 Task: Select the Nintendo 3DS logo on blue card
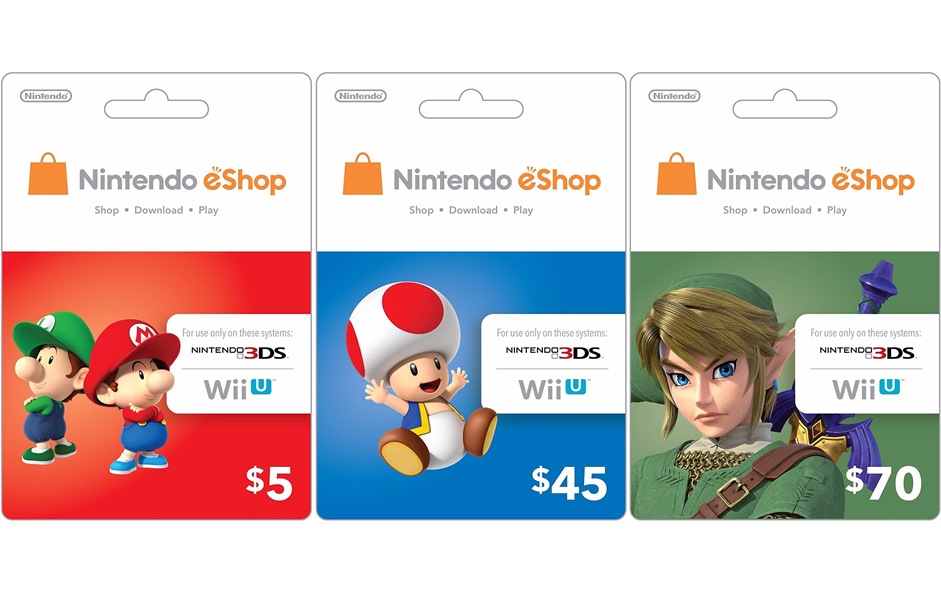pos(553,352)
